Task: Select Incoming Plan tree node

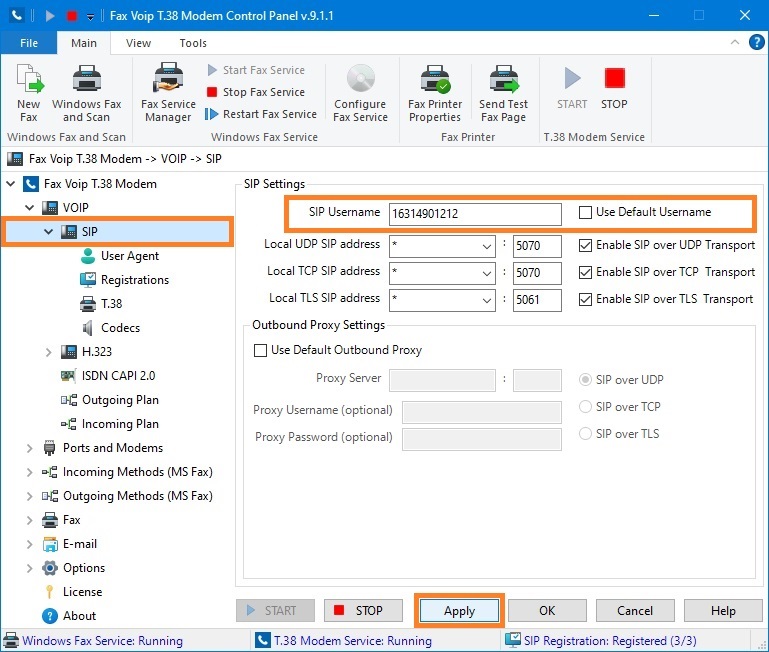Action: click(x=109, y=424)
